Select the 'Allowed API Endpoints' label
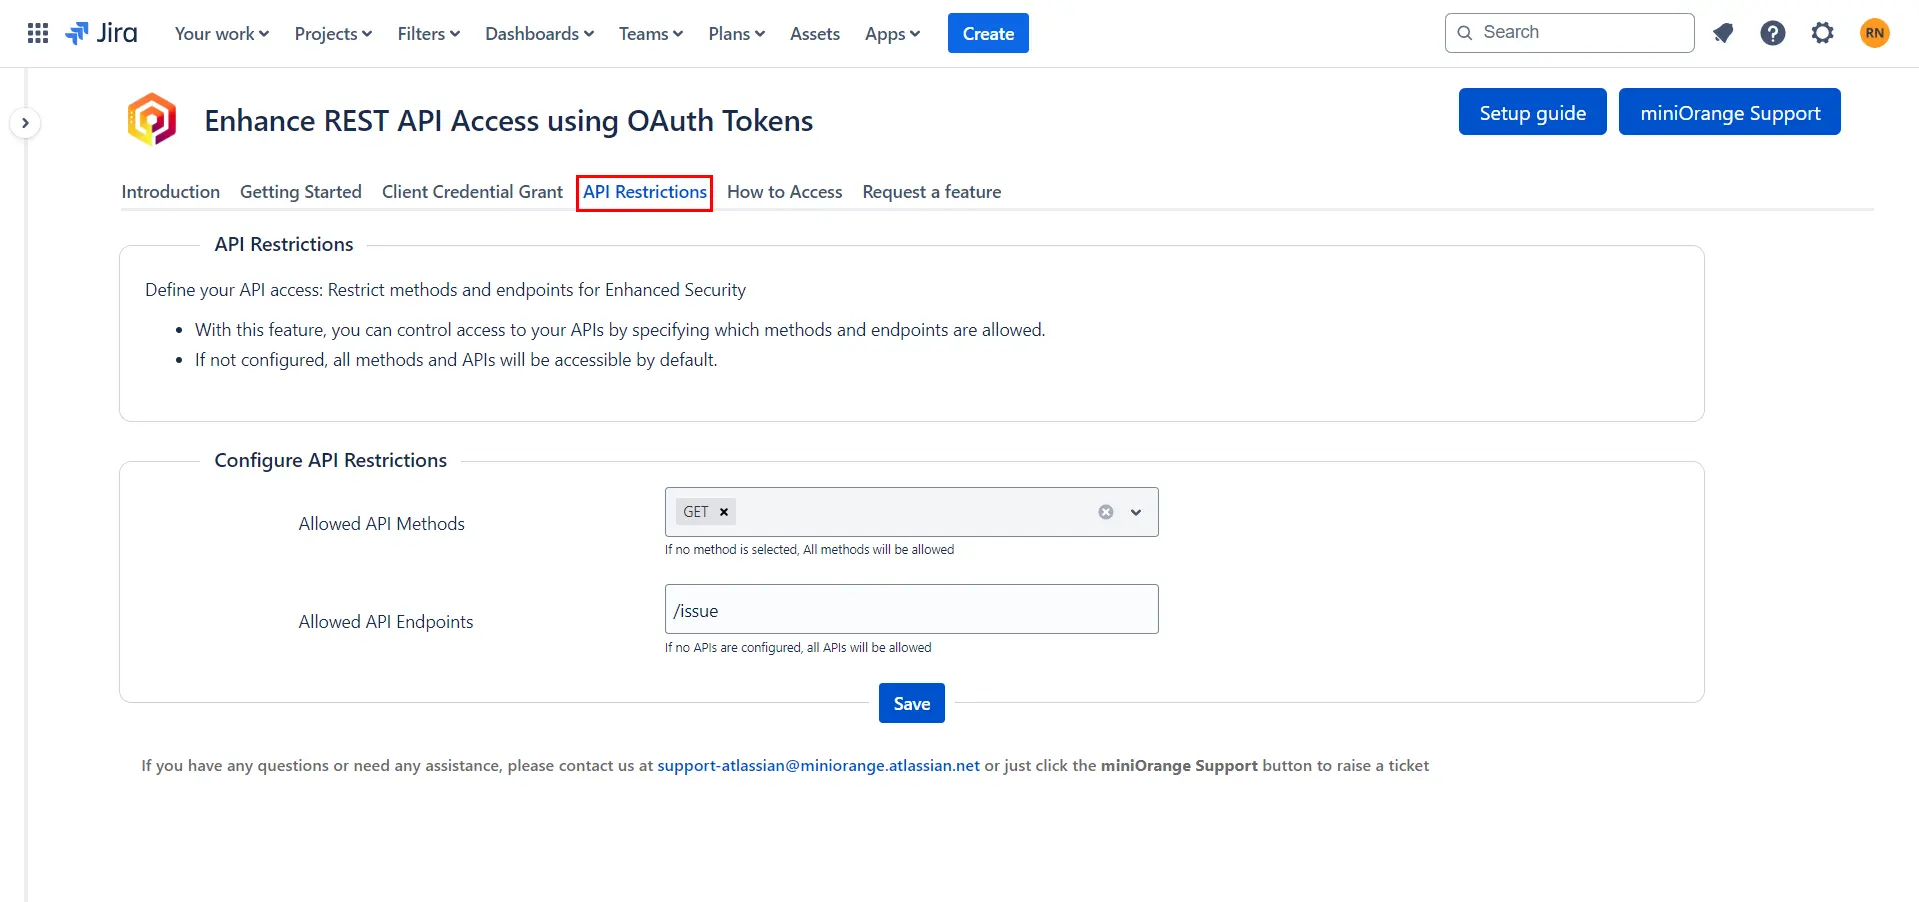 tap(386, 622)
